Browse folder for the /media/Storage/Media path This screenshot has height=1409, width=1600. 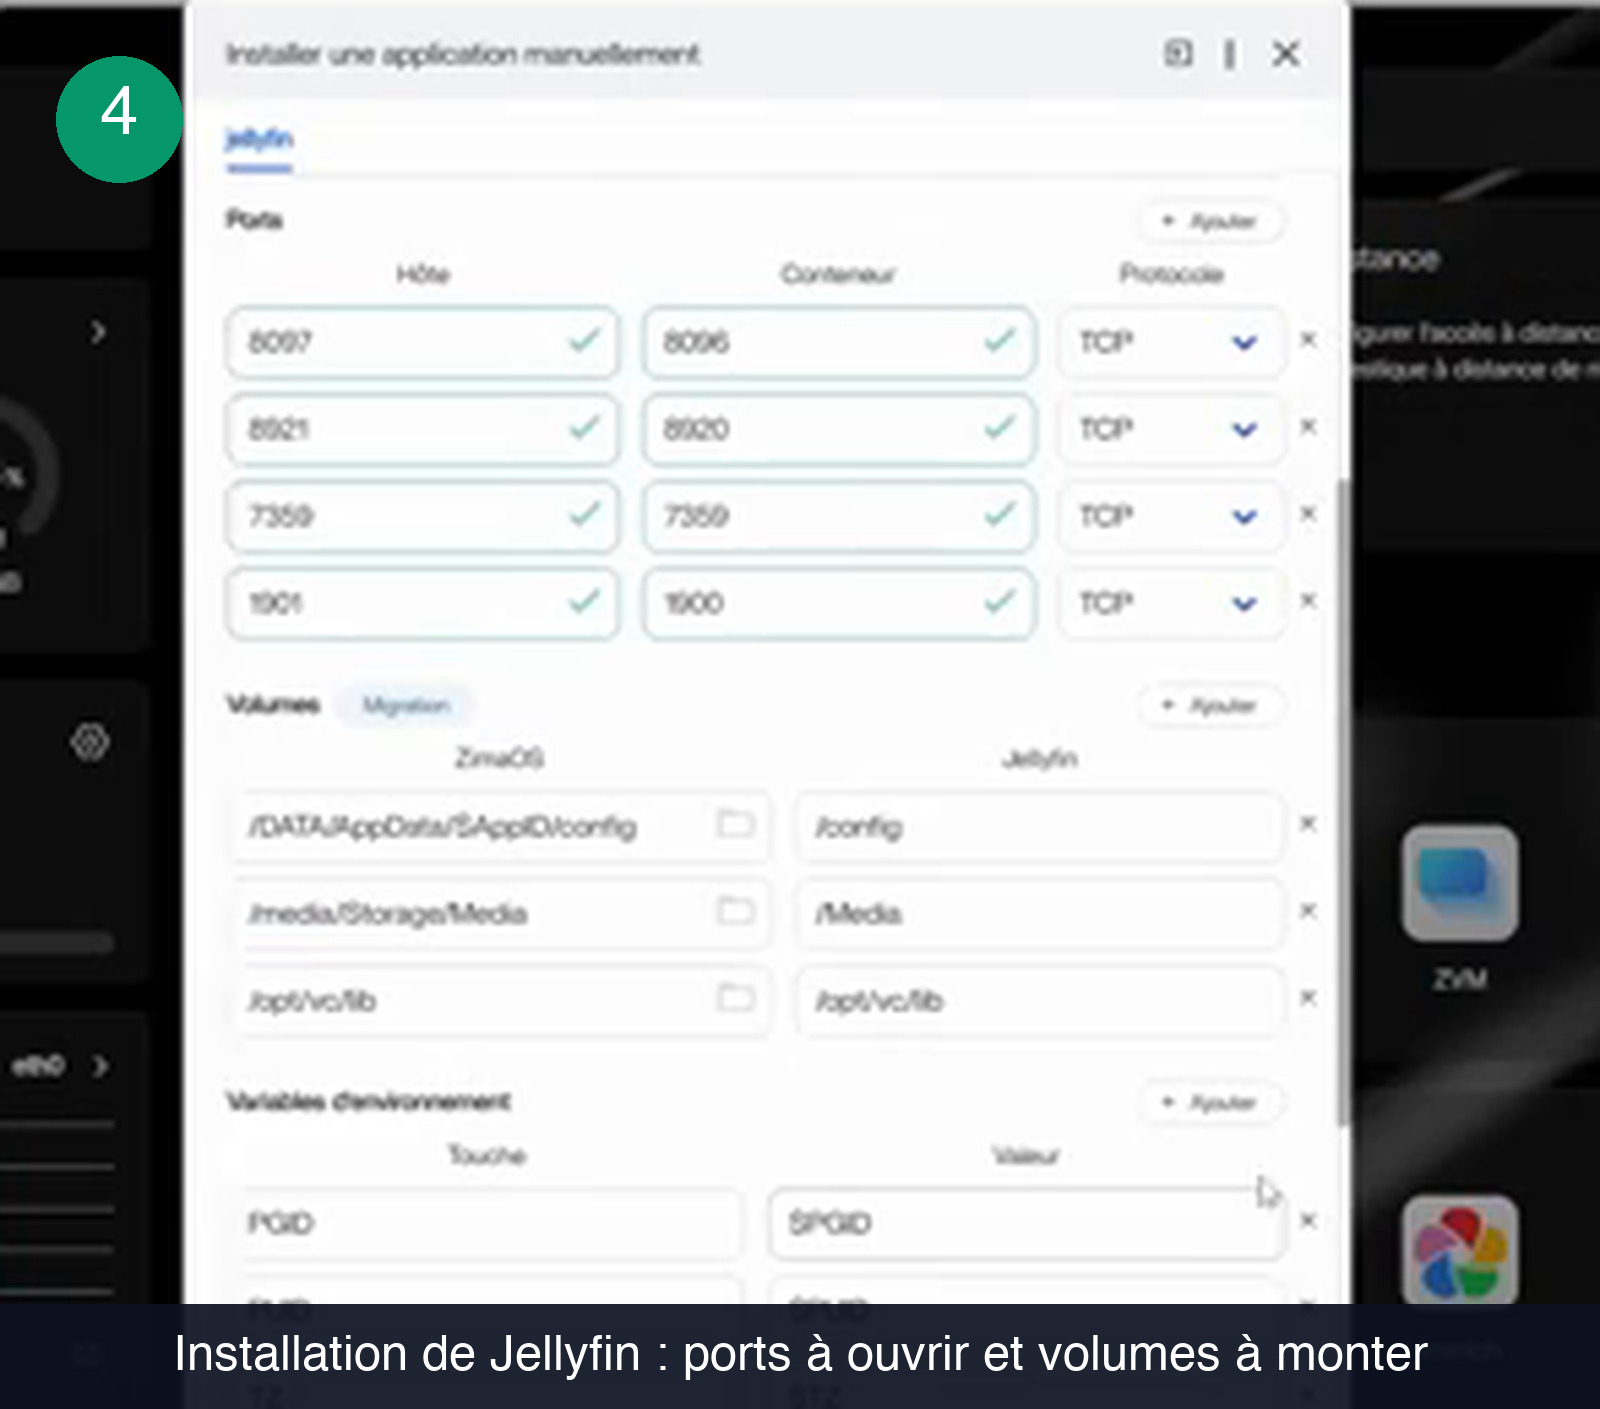[736, 912]
